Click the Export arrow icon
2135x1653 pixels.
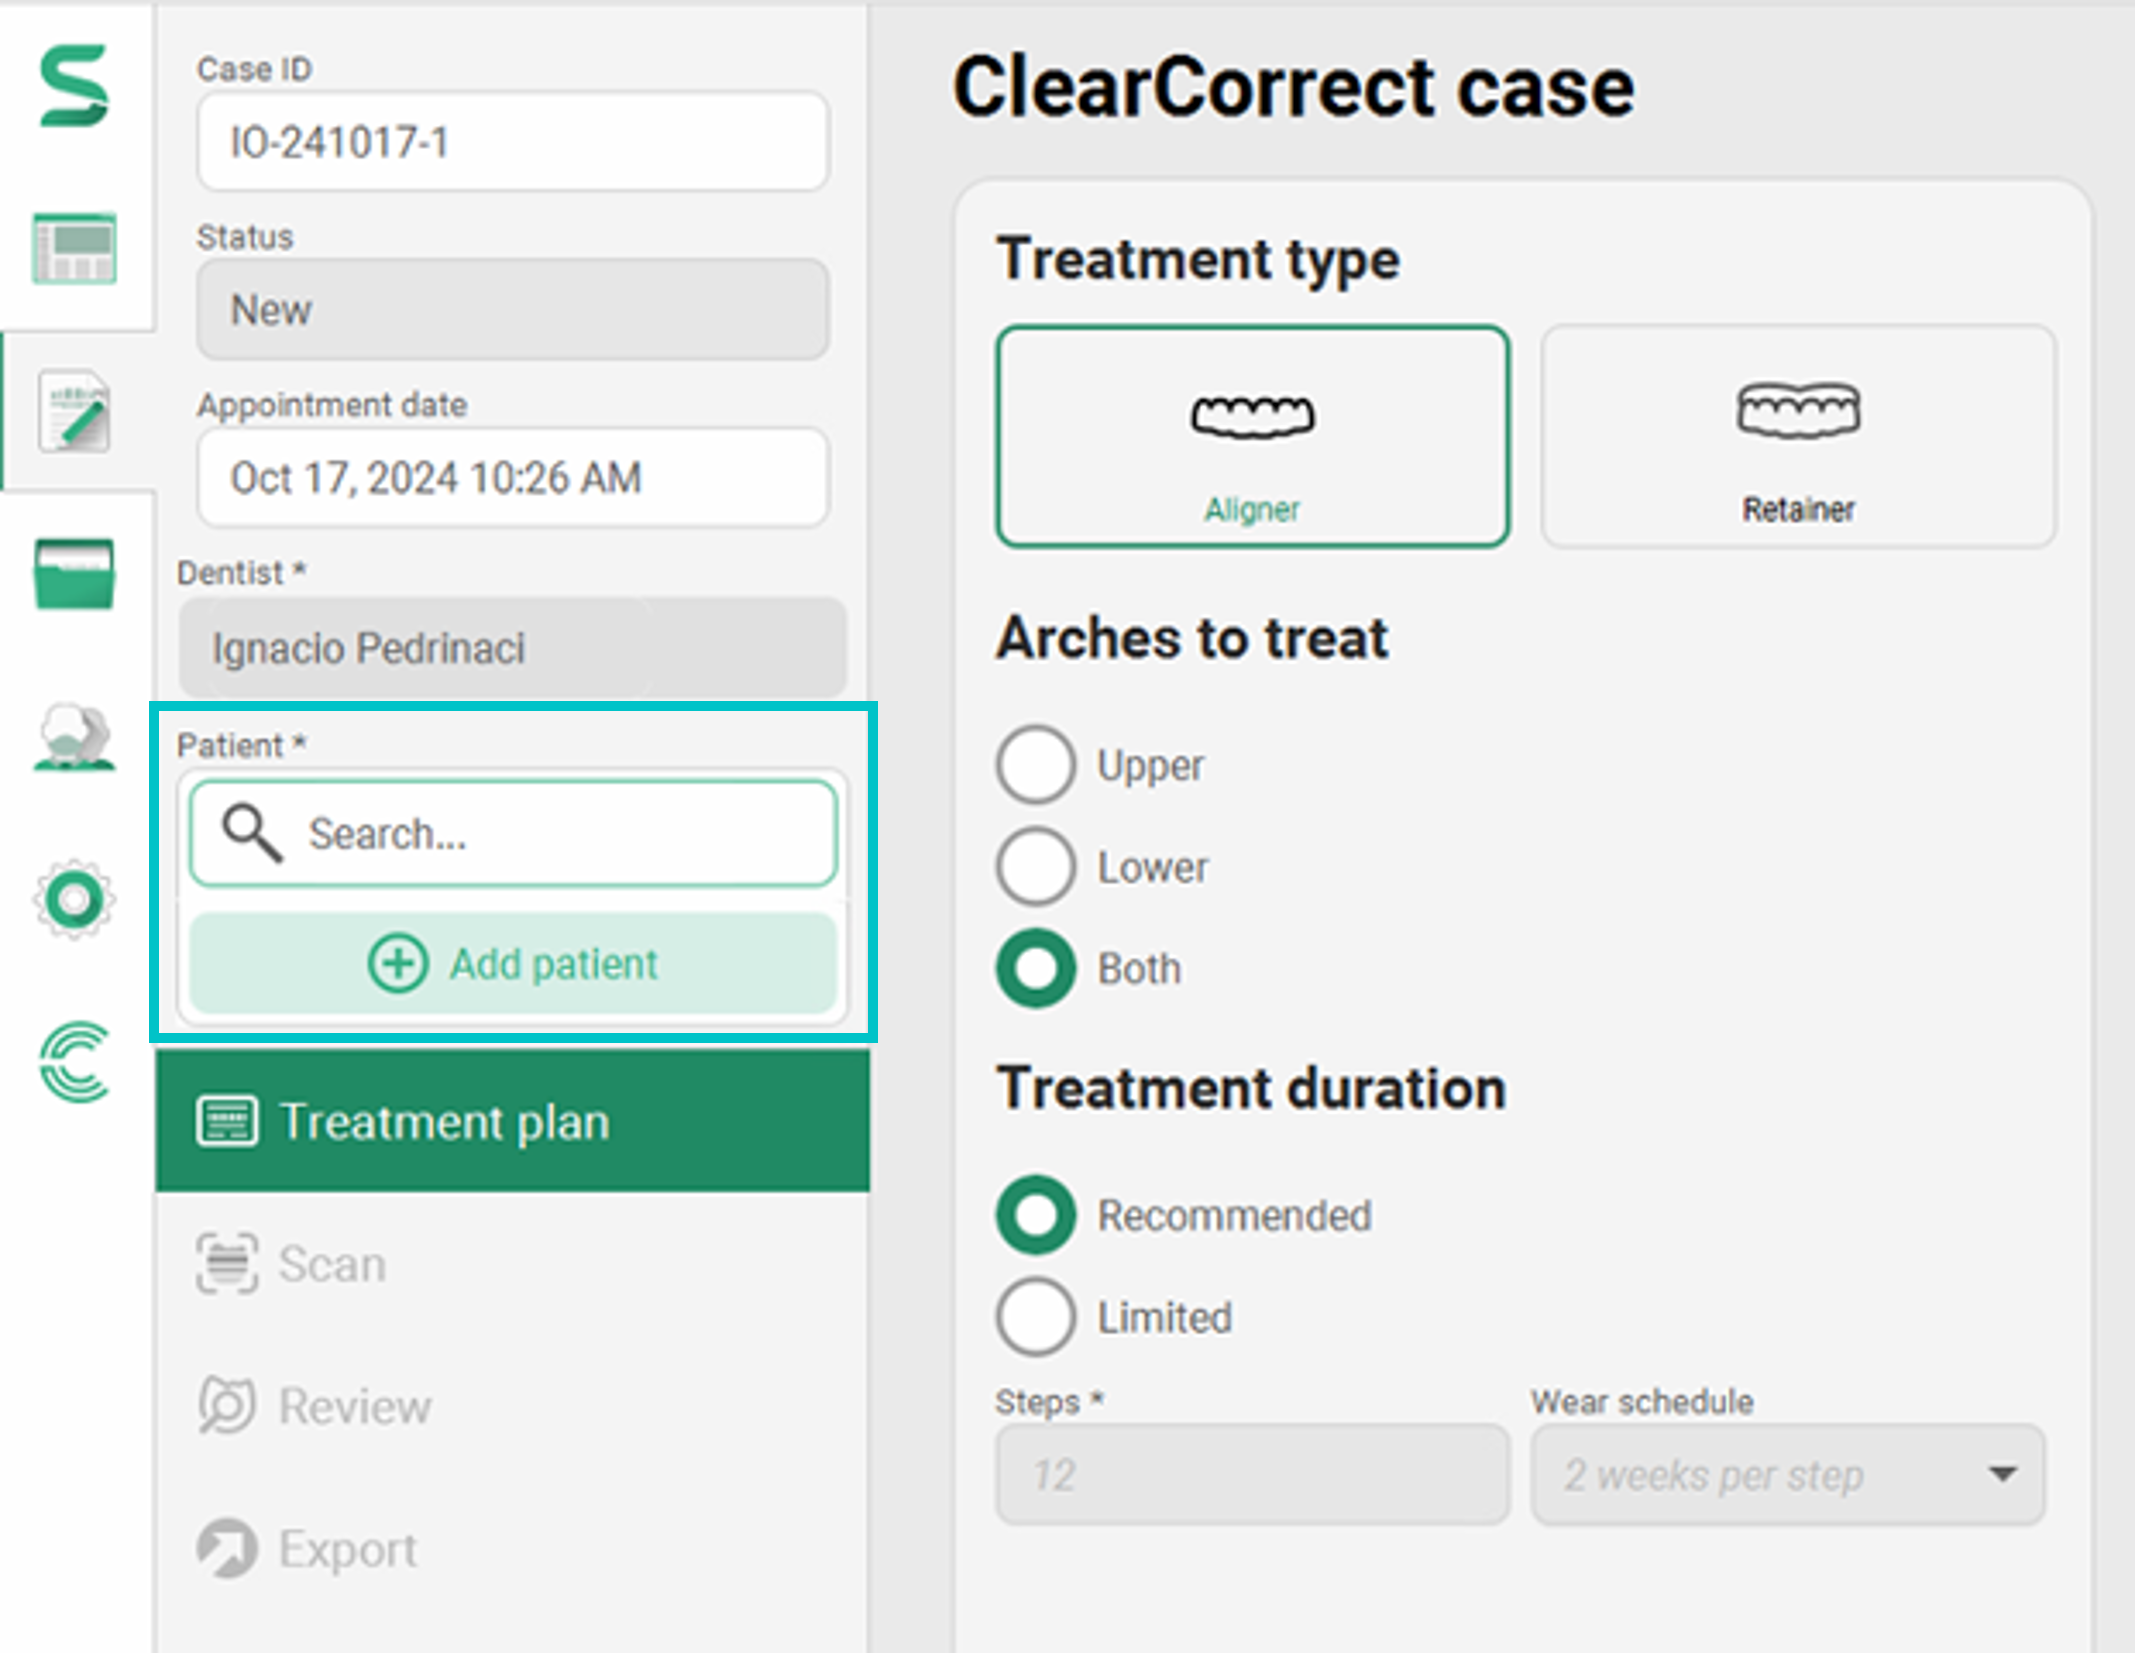(x=227, y=1549)
